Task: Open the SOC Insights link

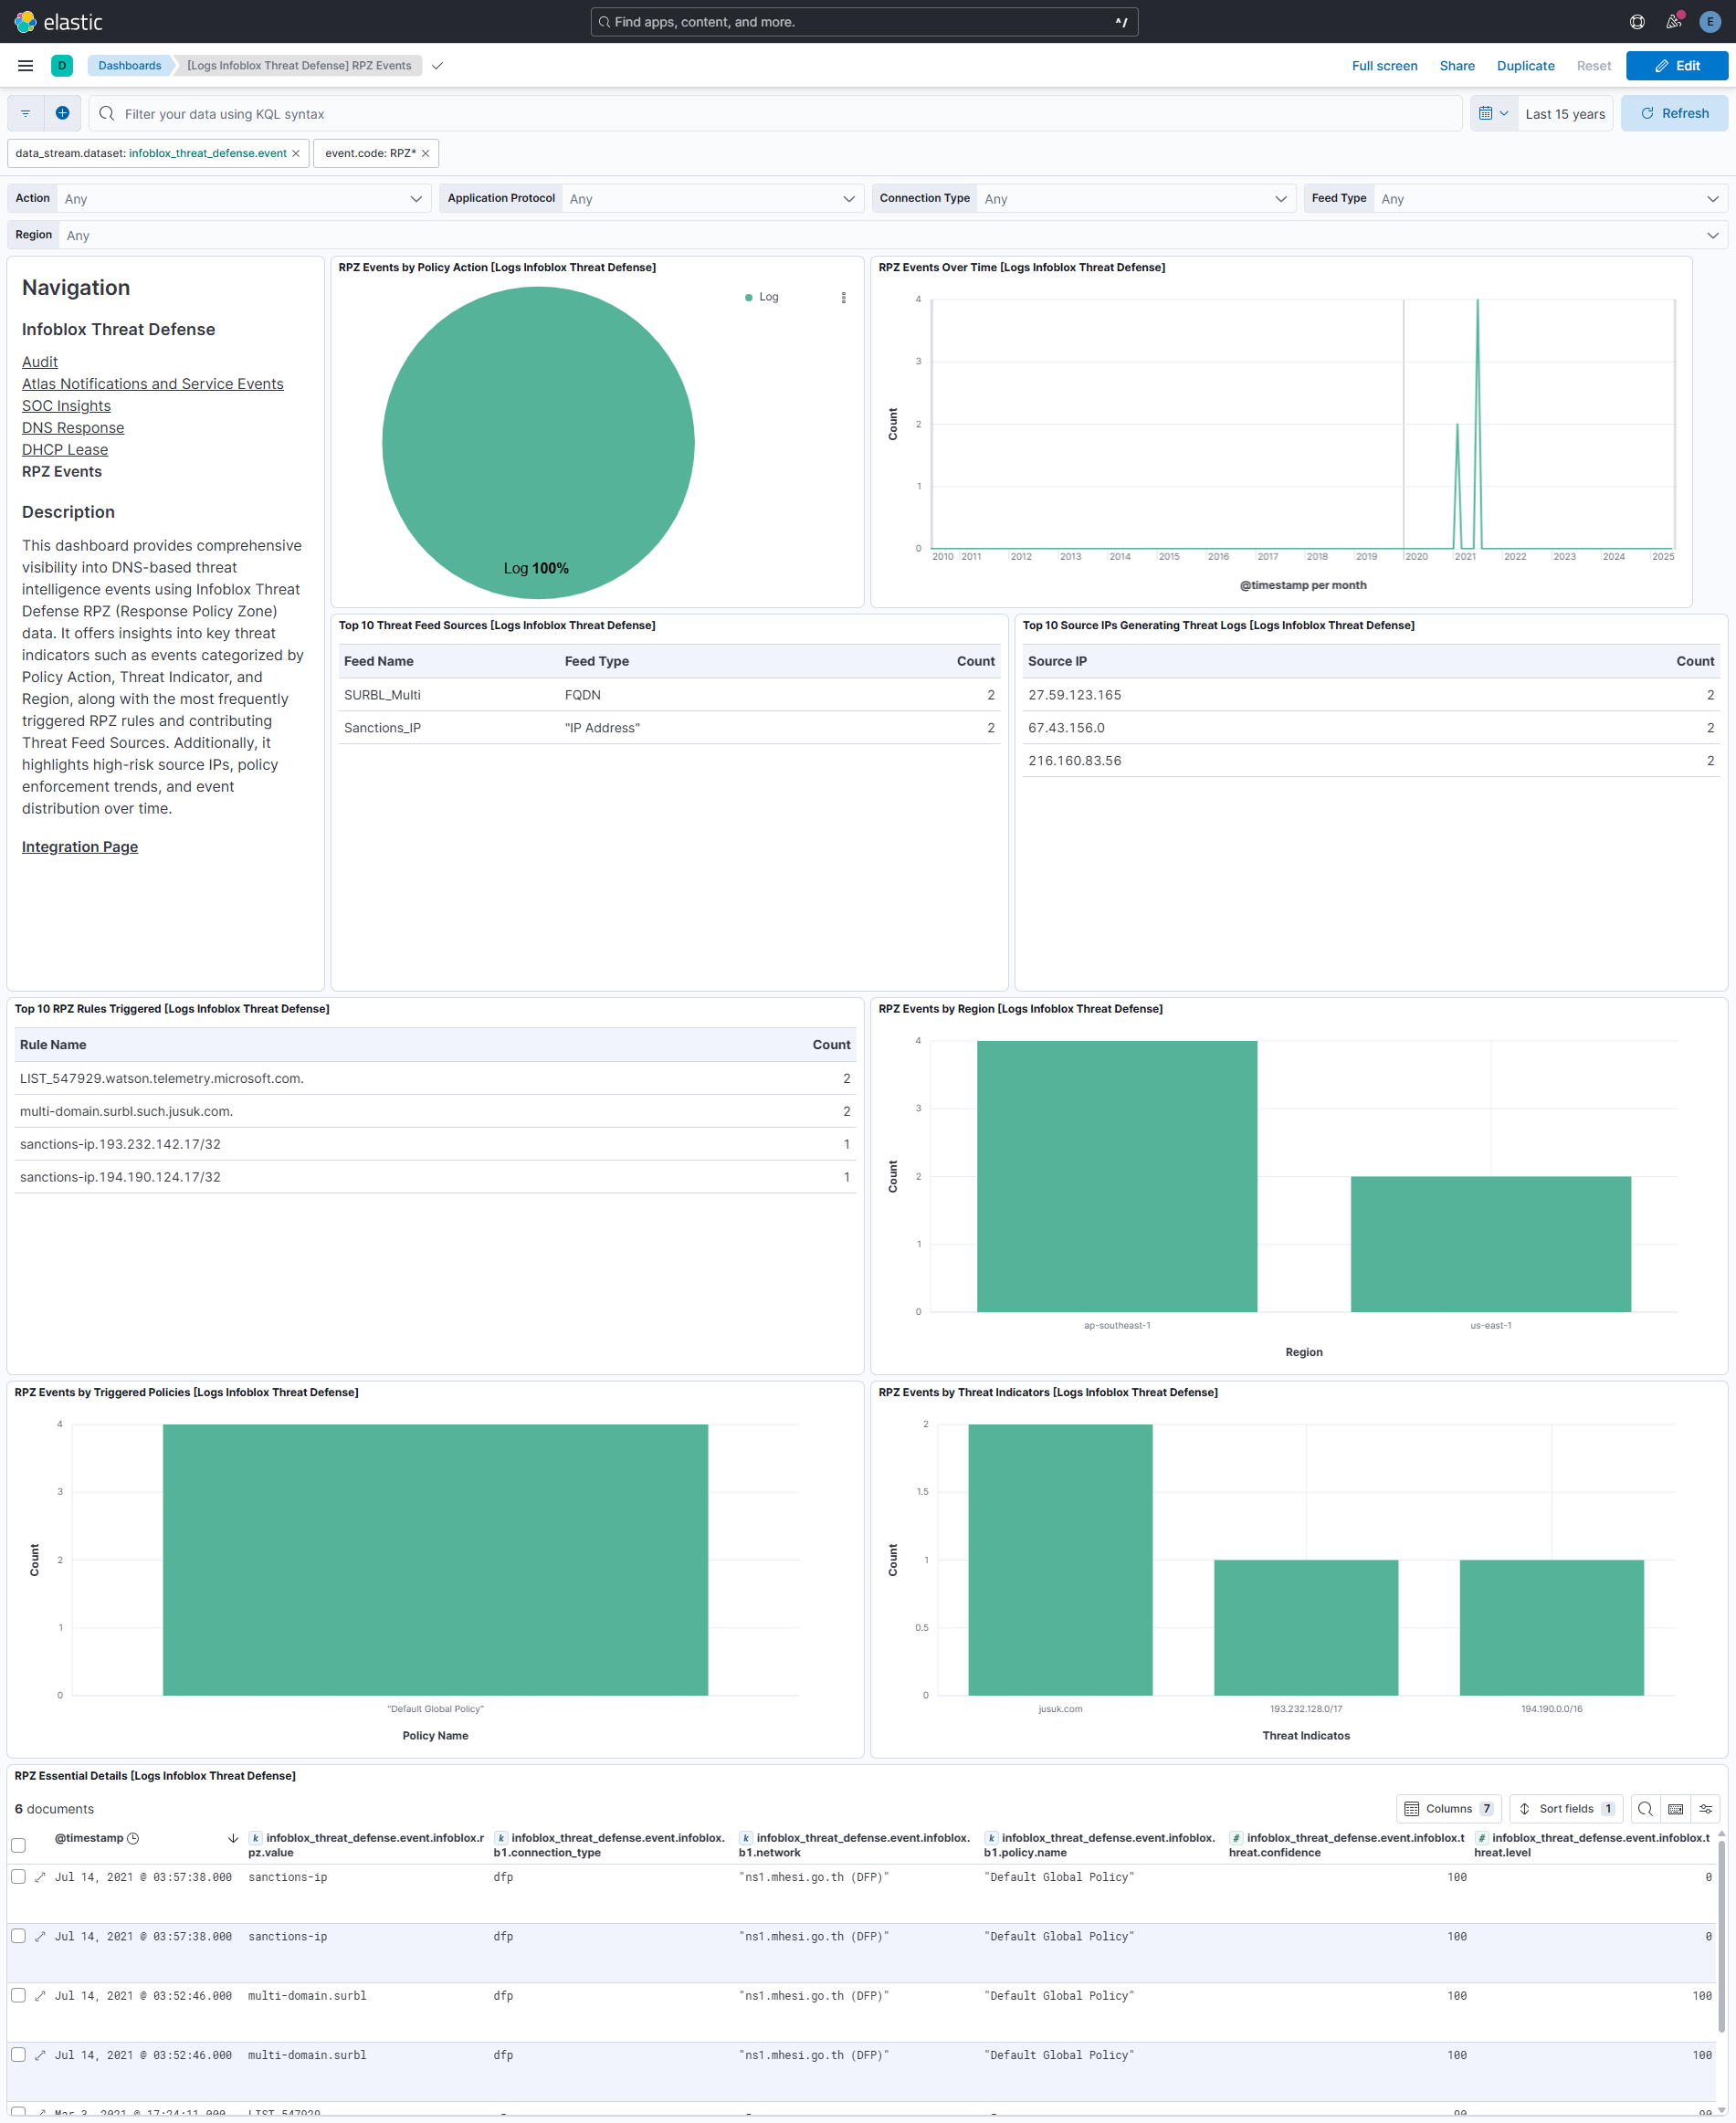Action: (x=66, y=406)
